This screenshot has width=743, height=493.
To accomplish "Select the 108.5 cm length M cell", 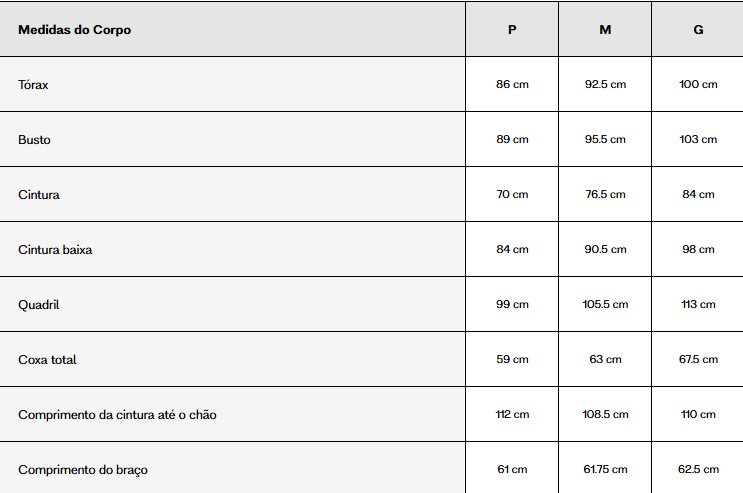I will tap(605, 414).
